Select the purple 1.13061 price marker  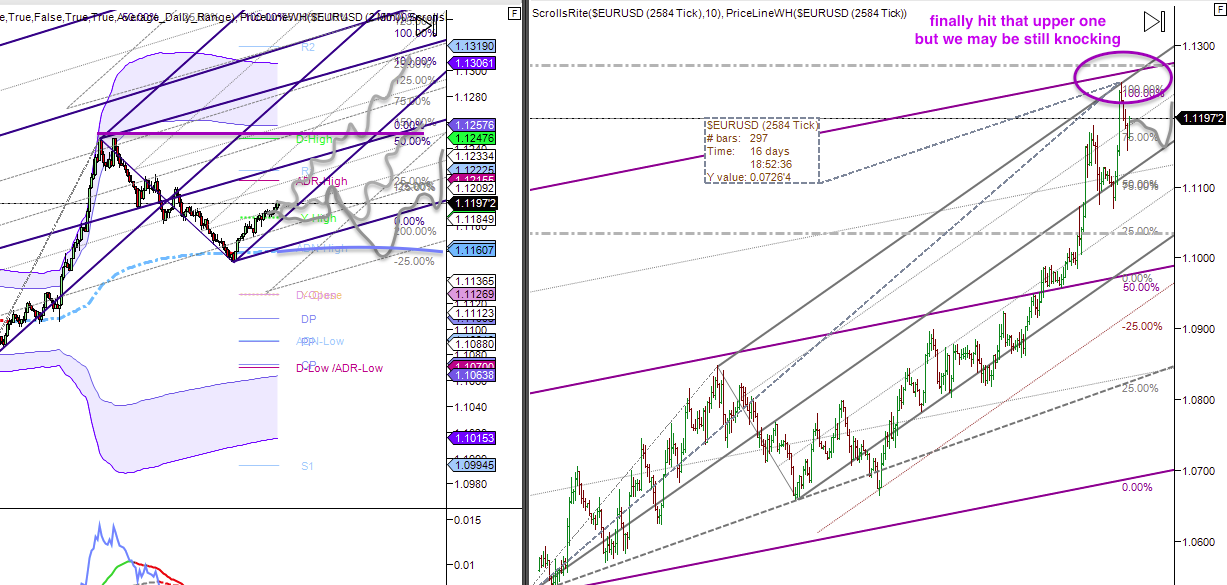473,63
